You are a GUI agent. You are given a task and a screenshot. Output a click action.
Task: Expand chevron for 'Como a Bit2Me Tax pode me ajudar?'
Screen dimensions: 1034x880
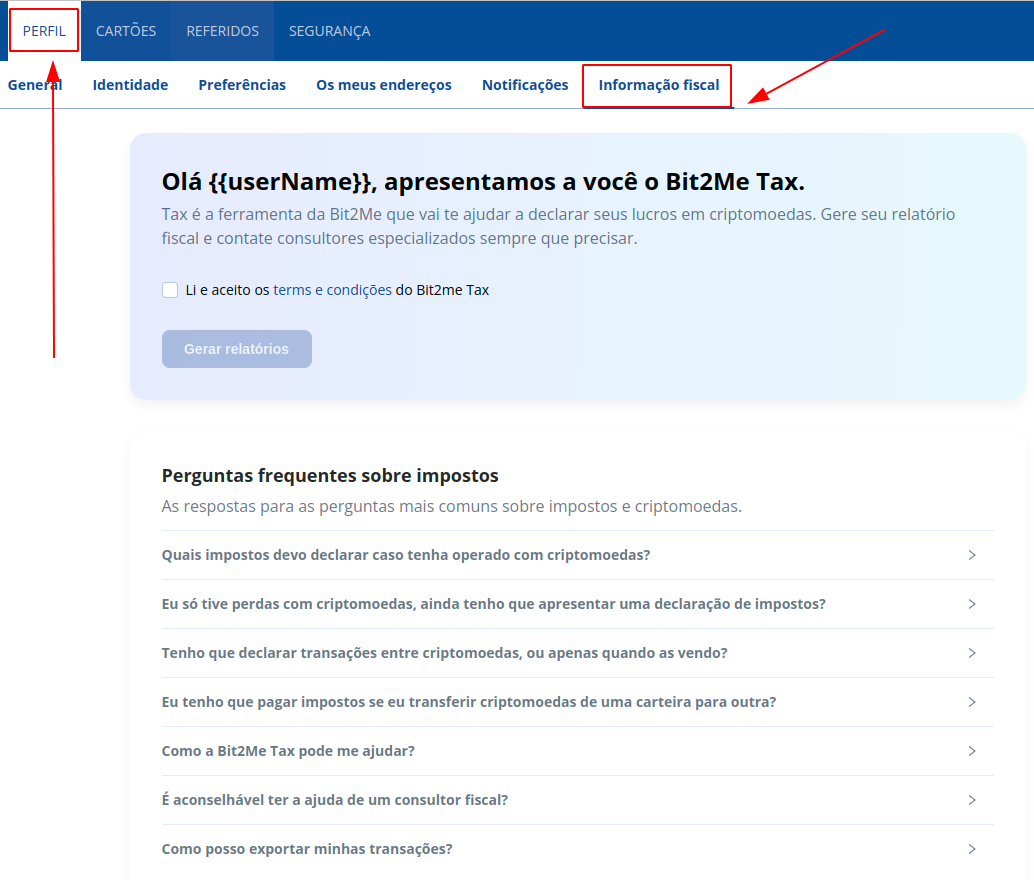coord(971,751)
